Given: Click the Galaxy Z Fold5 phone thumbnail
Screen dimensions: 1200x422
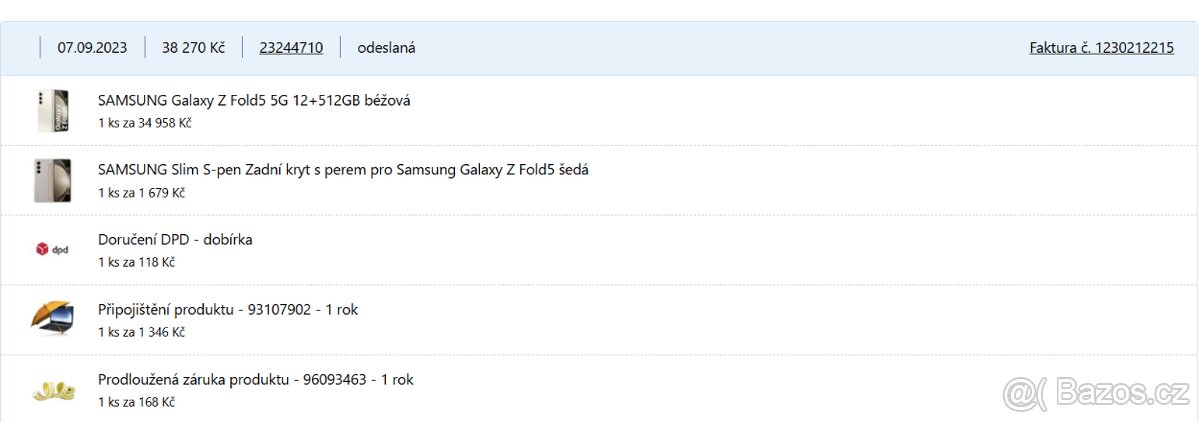Looking at the screenshot, I should [51, 110].
